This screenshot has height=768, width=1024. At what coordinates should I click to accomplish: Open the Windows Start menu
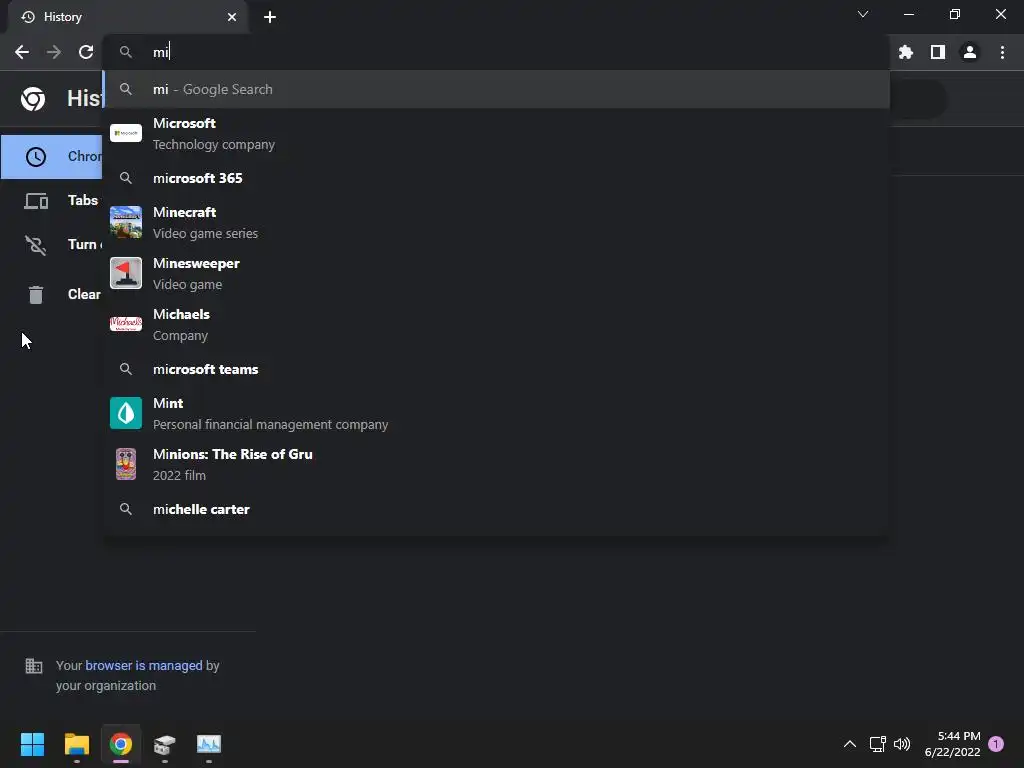(x=32, y=744)
